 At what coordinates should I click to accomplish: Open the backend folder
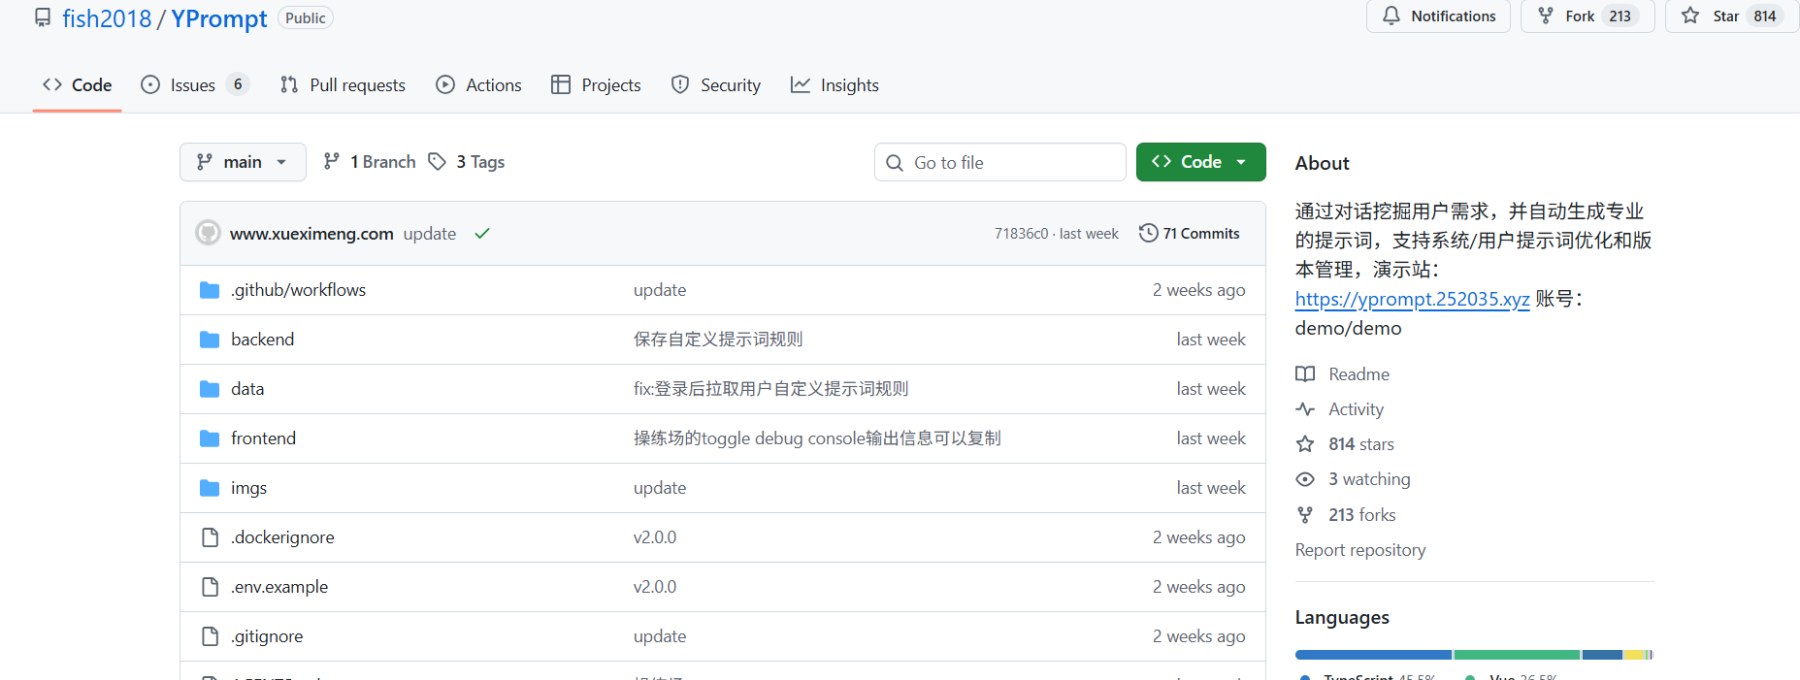(x=262, y=339)
